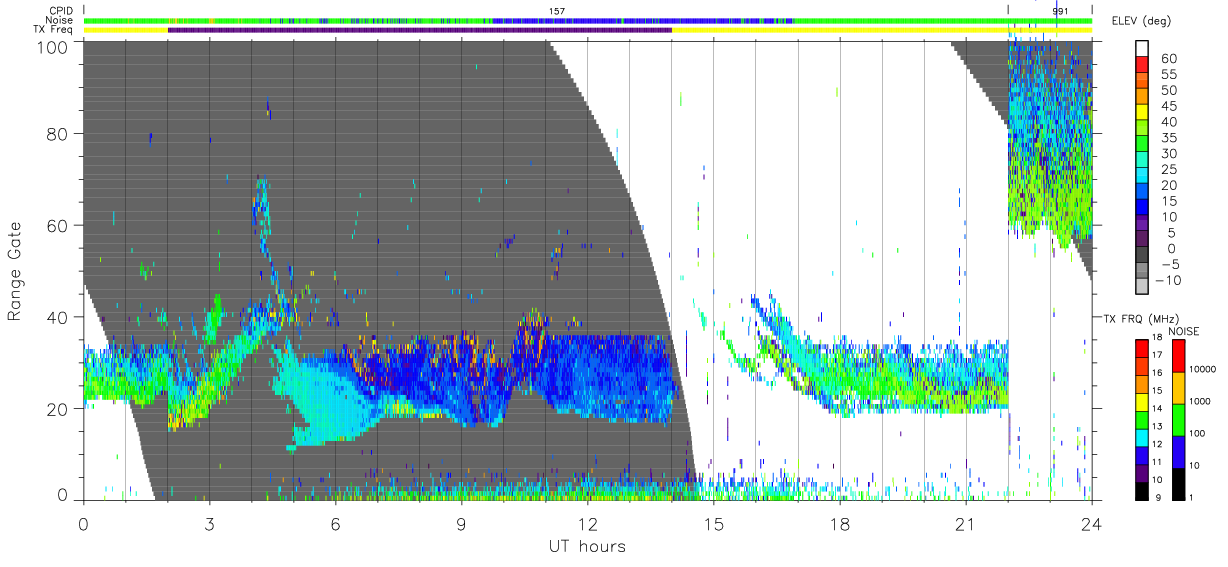
Task: Select the orange segment of the NOISE colorbar
Action: tap(1180, 387)
